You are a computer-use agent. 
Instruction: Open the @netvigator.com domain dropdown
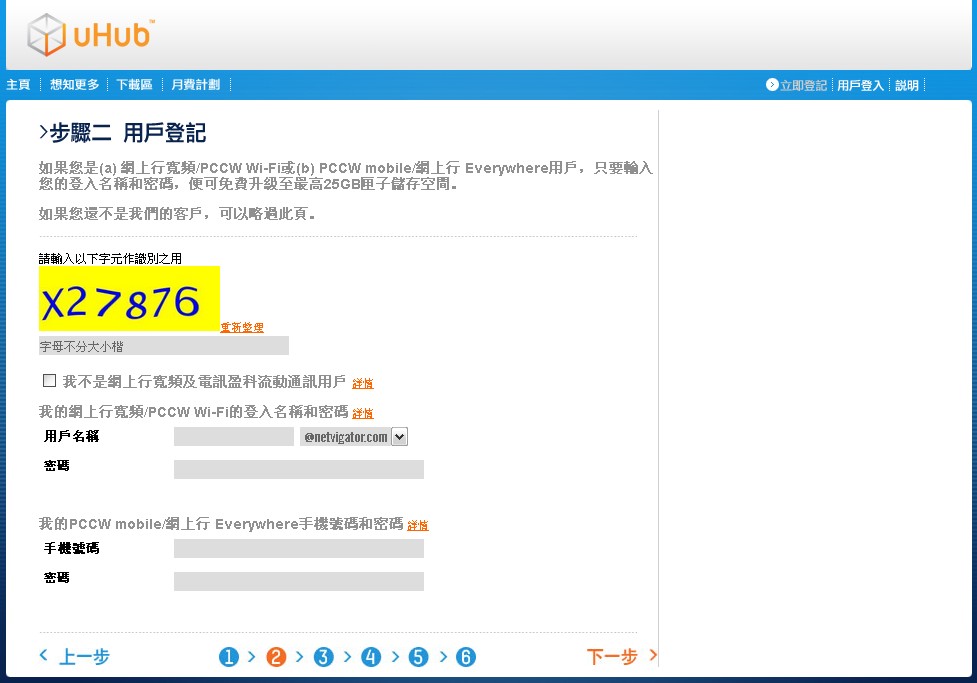tap(353, 437)
